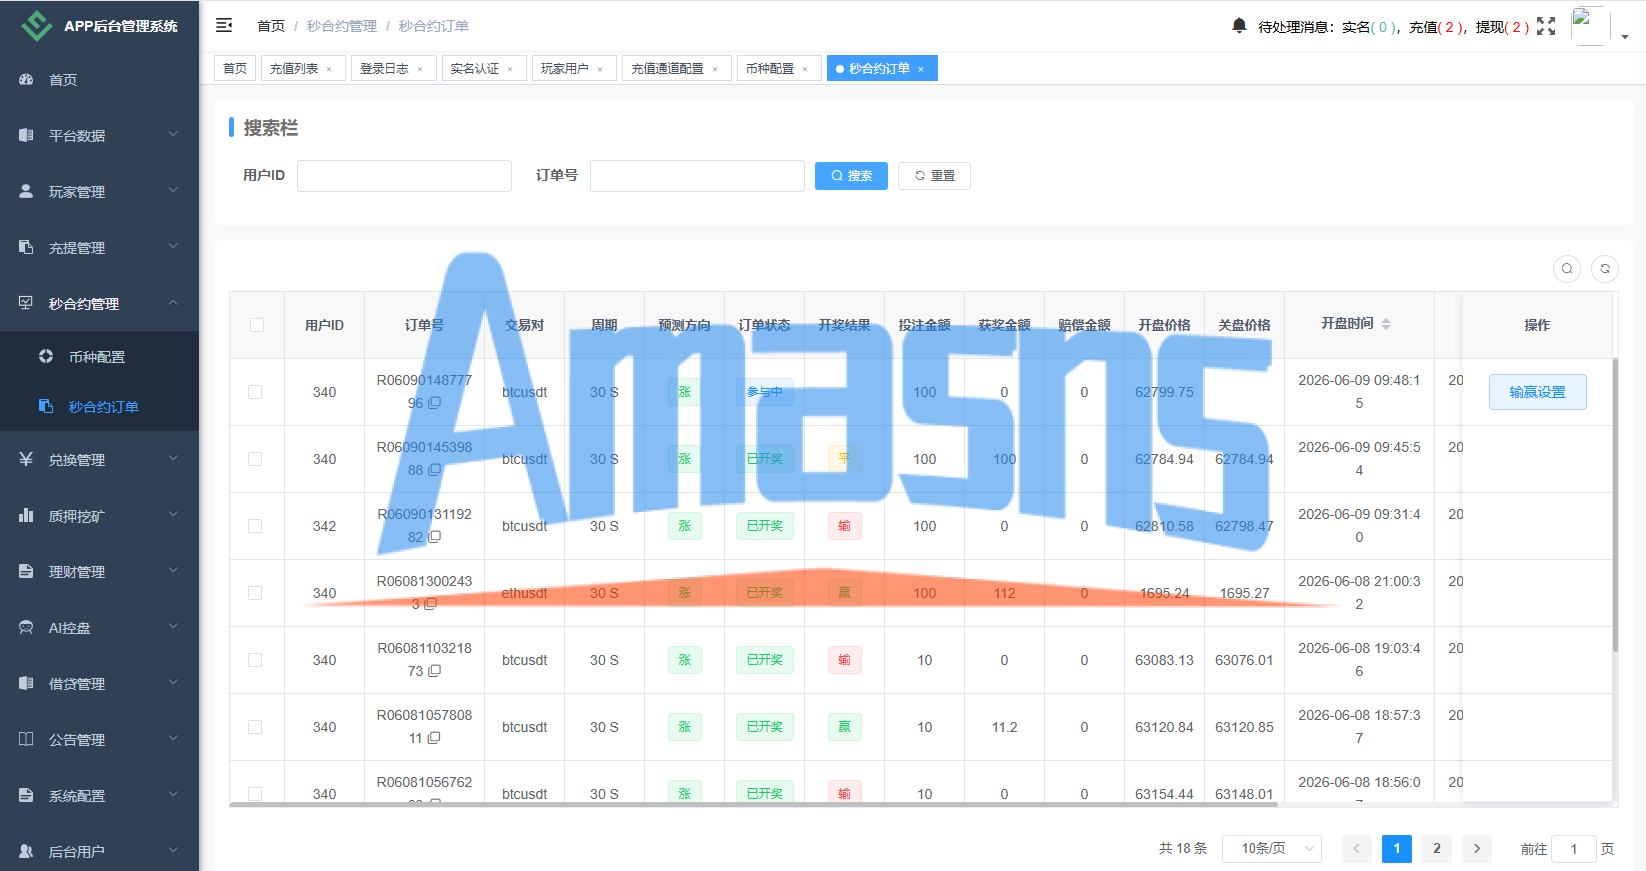Close the 实名认证 tab

(x=510, y=69)
